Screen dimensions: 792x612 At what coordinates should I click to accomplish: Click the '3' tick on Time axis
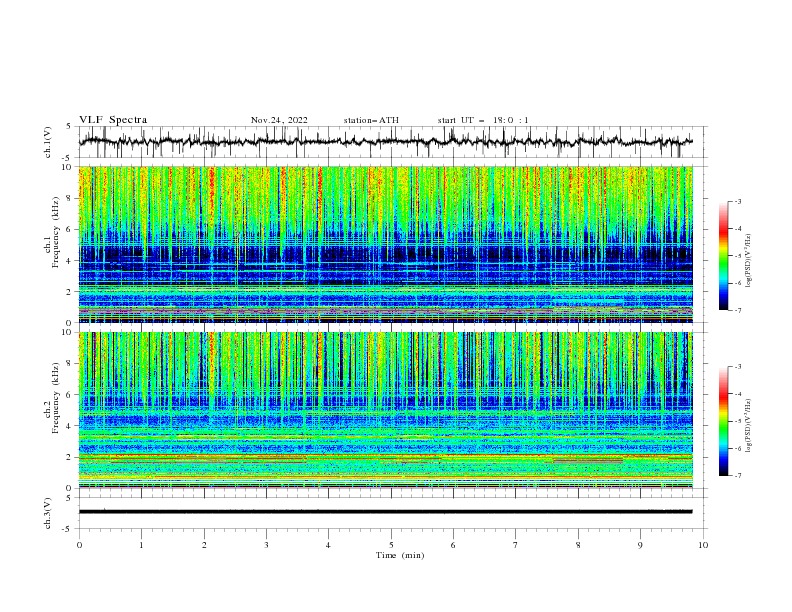266,545
